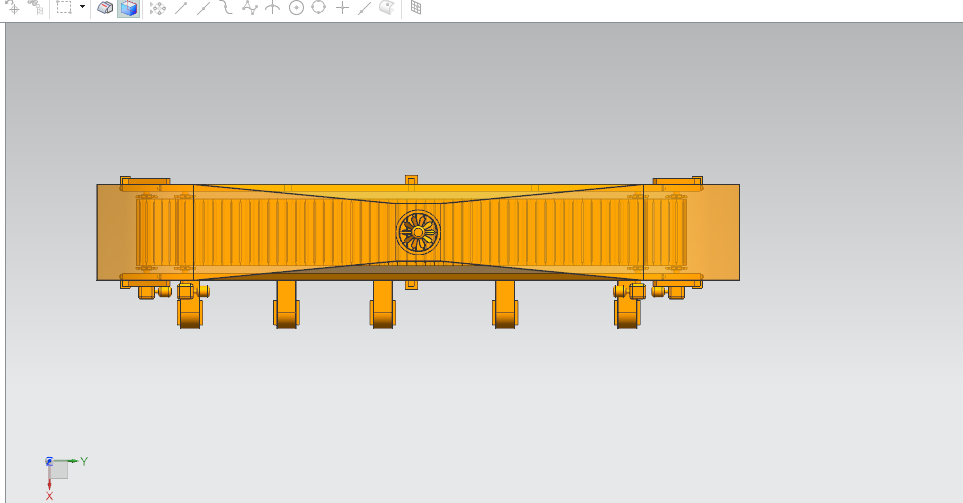Enable midpoint snap icon
Viewport: 963px width, 503px height.
pyautogui.click(x=203, y=8)
